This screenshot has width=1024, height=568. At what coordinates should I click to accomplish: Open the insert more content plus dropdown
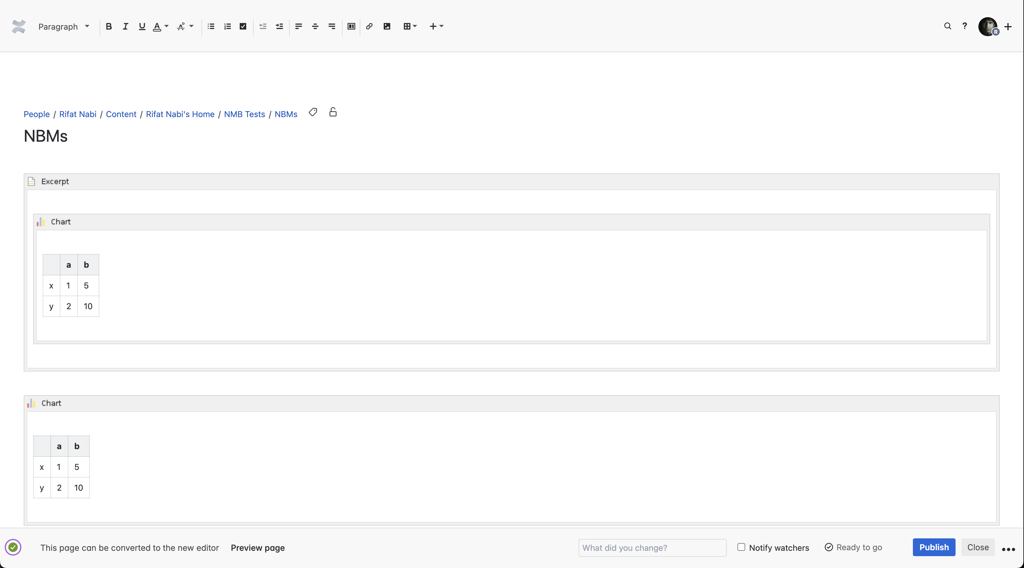click(x=436, y=27)
